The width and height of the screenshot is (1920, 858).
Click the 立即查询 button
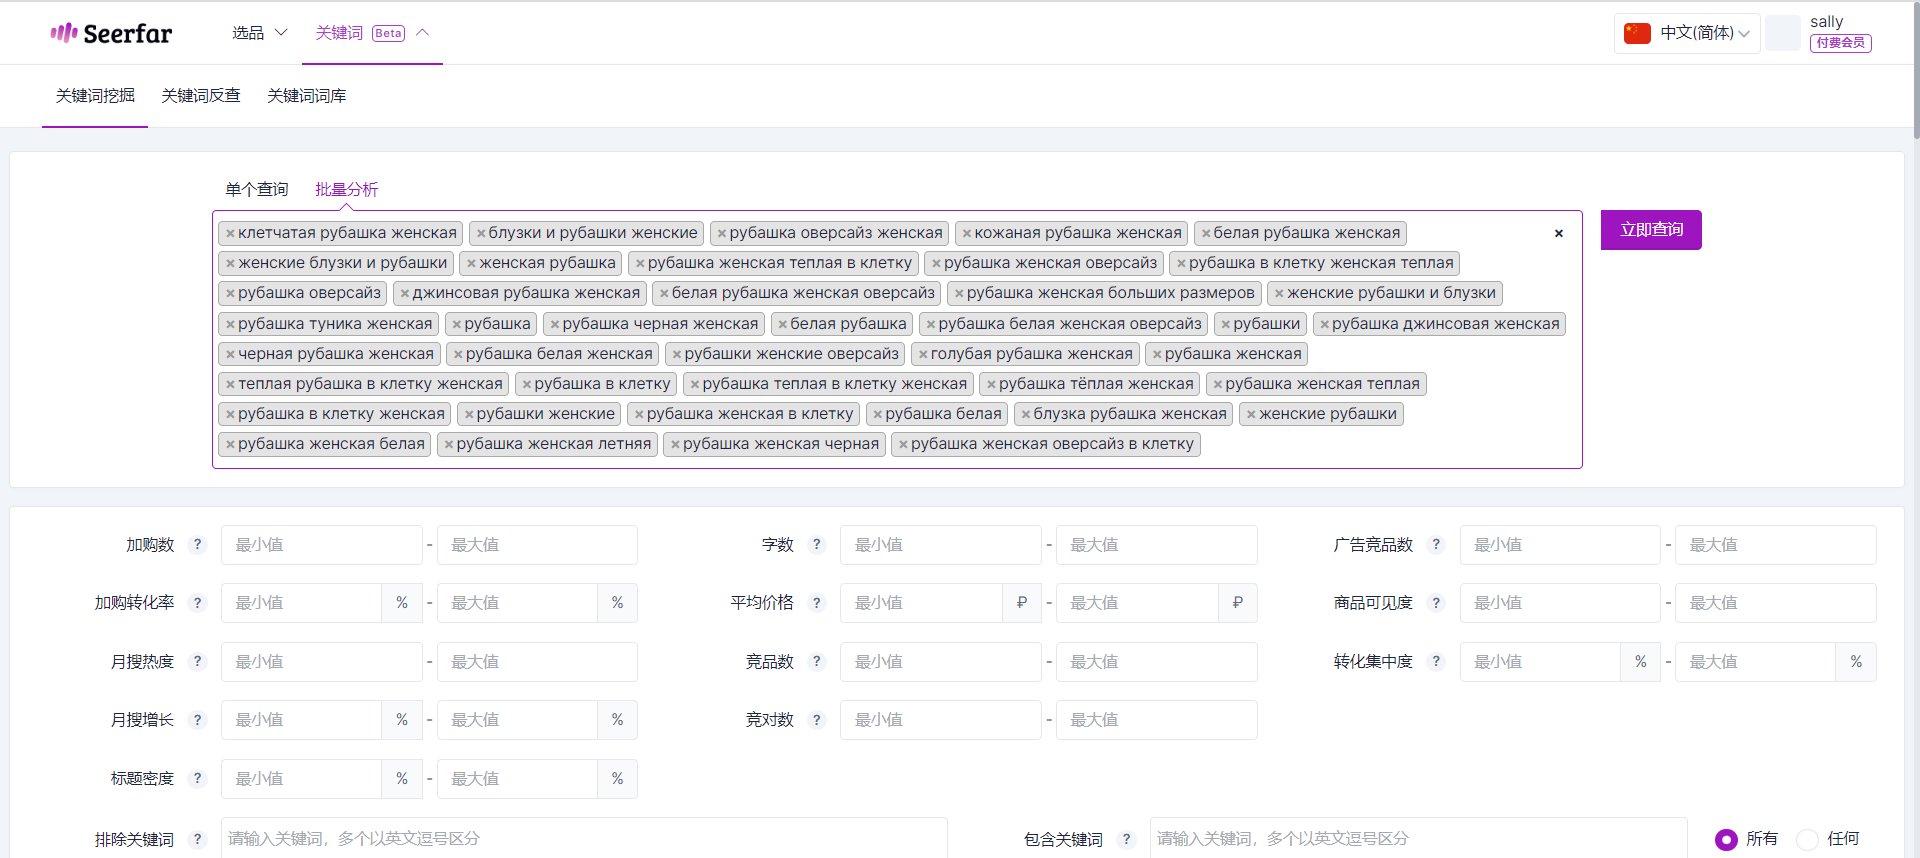click(x=1651, y=230)
